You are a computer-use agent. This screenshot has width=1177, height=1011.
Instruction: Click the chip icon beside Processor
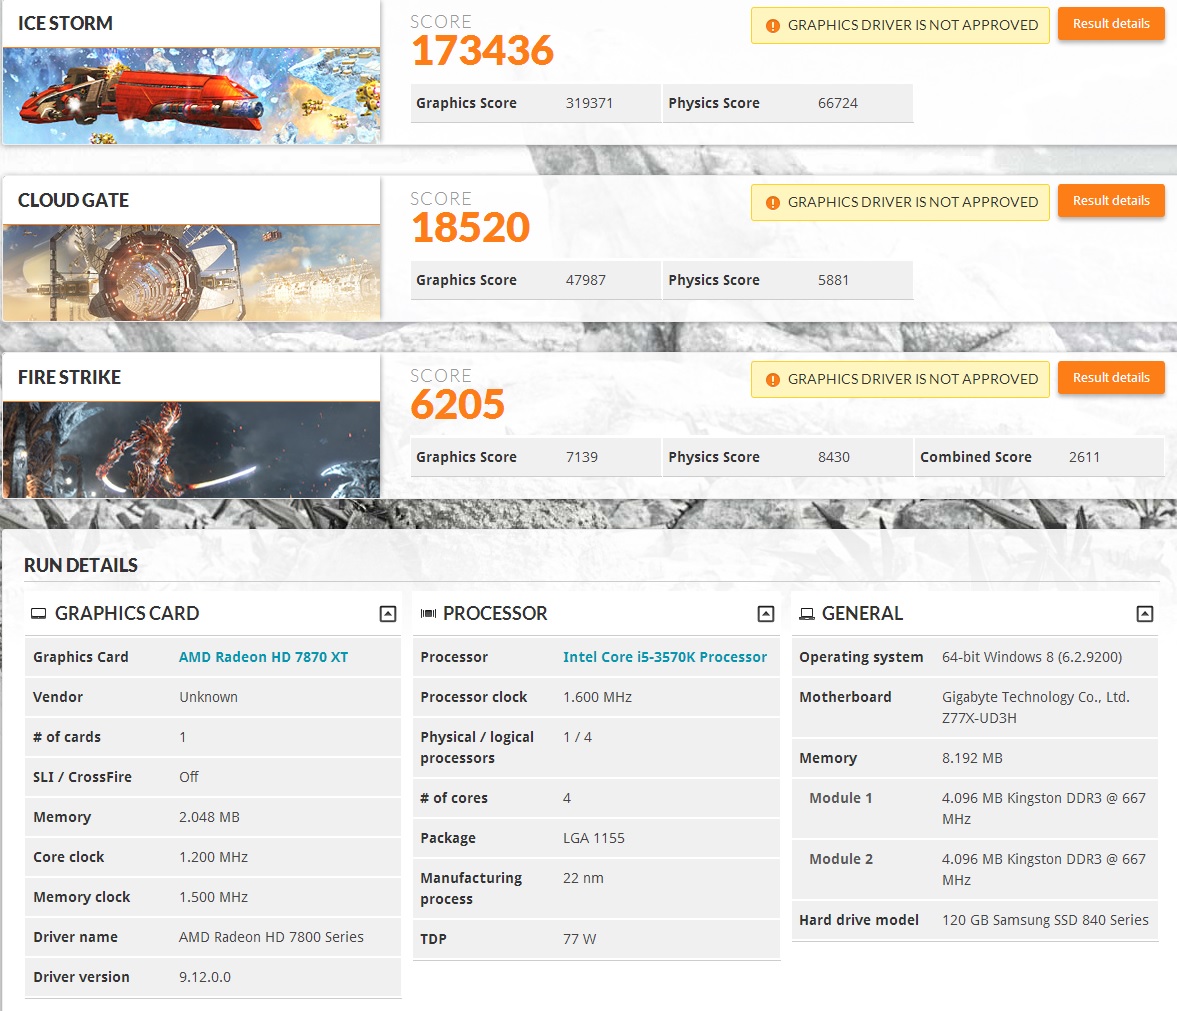pyautogui.click(x=429, y=614)
